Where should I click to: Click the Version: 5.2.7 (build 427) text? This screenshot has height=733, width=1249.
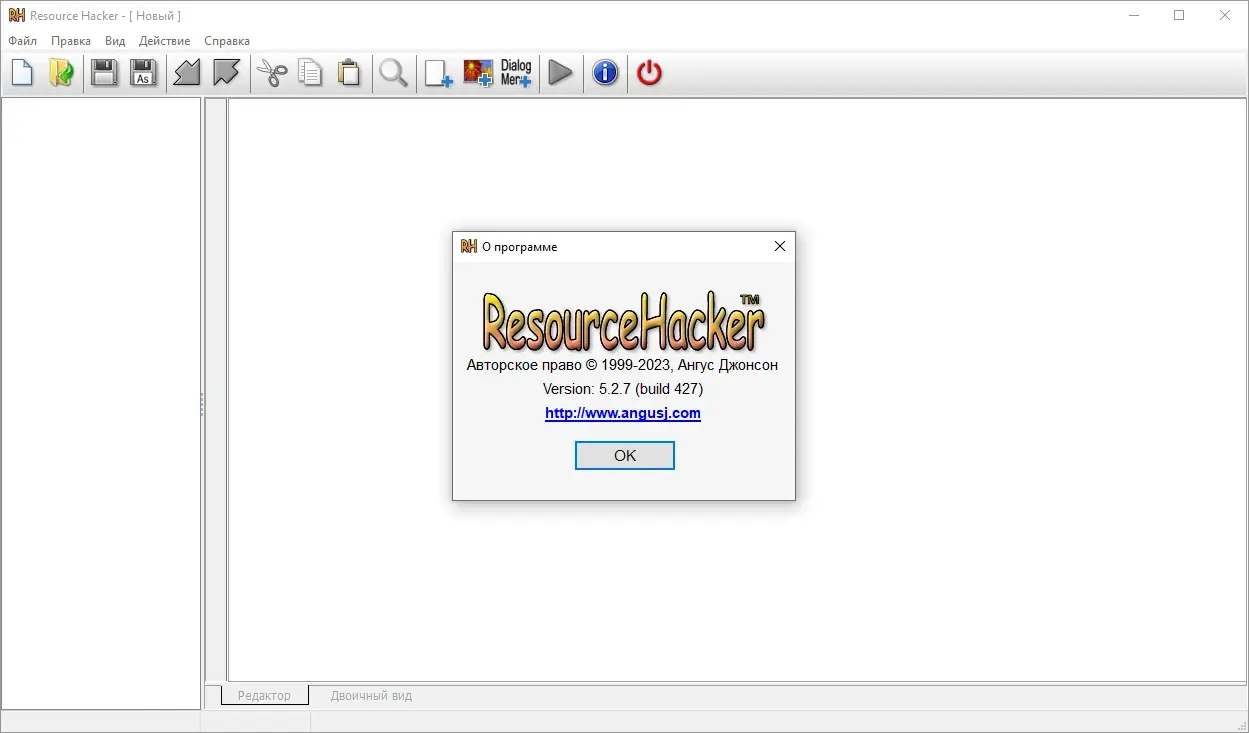pos(623,389)
